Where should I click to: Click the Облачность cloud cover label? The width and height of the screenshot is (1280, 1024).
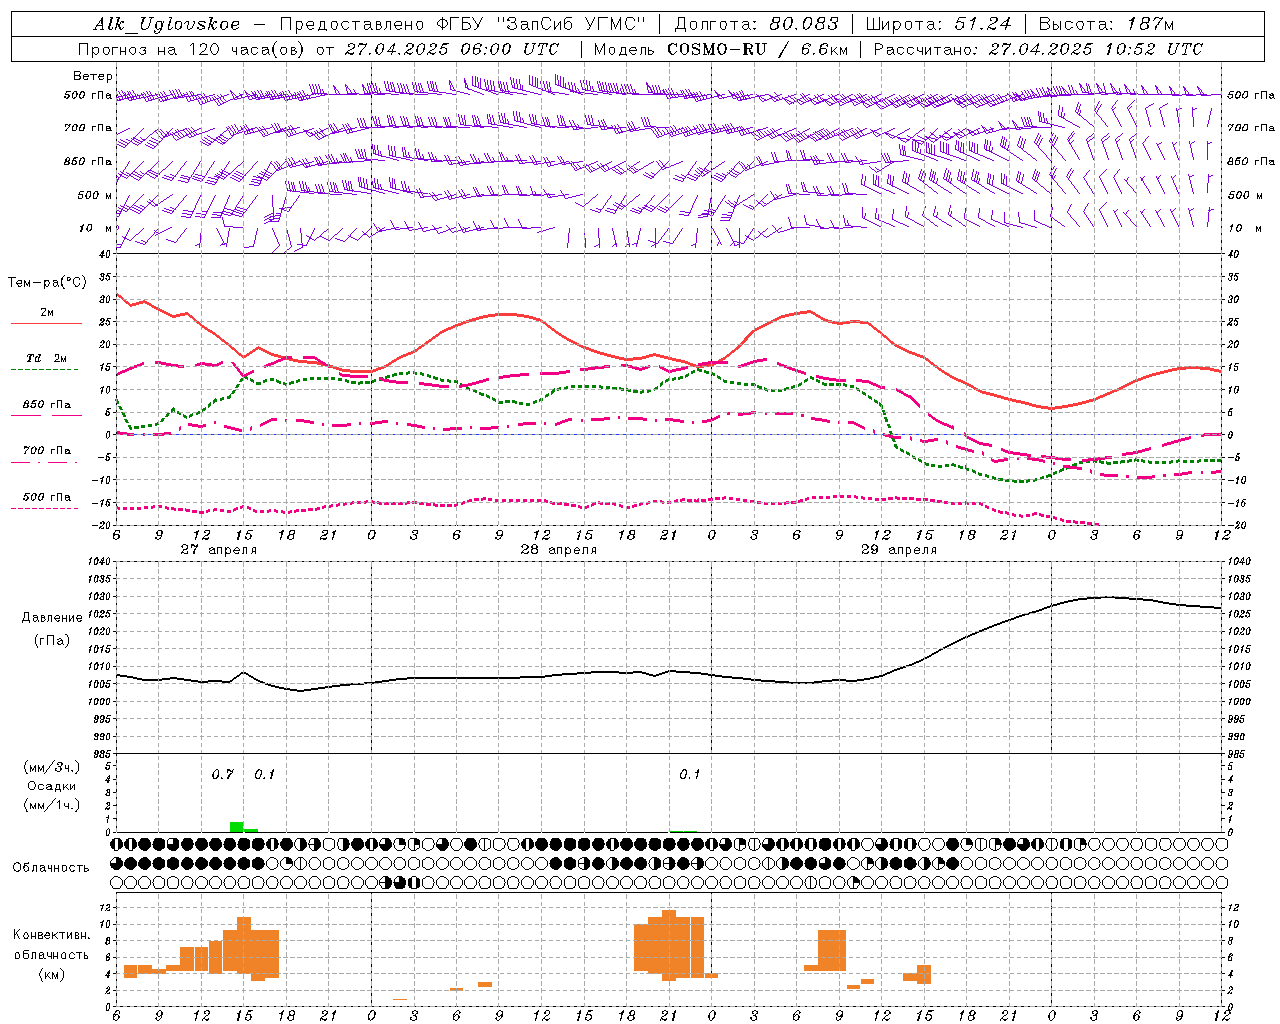coord(51,868)
